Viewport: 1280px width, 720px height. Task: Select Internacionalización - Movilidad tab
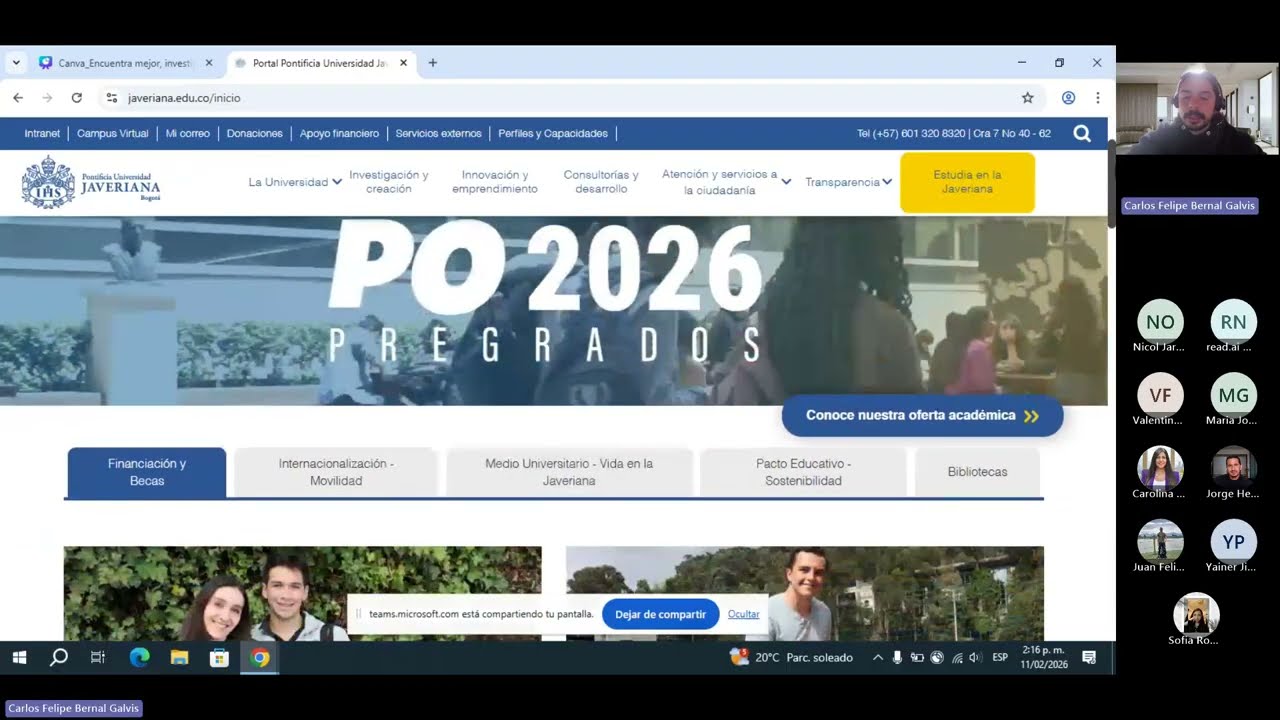point(336,472)
